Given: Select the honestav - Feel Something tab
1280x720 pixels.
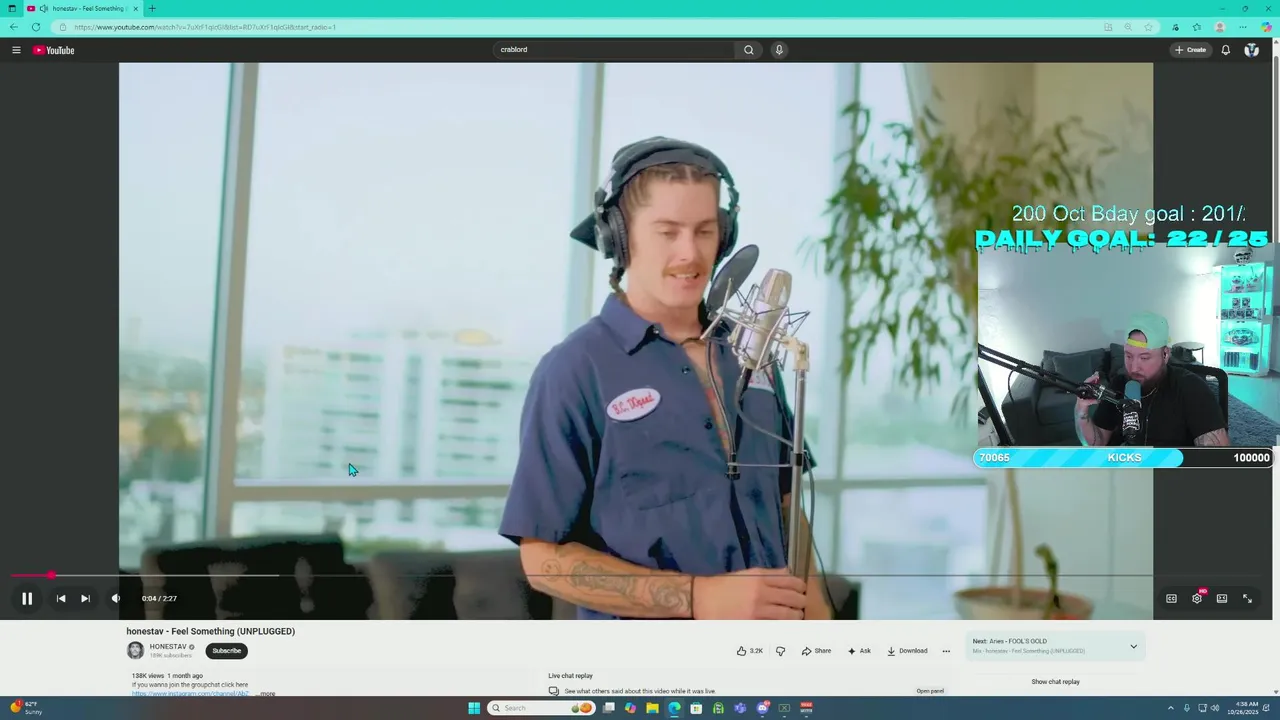Looking at the screenshot, I should (85, 8).
